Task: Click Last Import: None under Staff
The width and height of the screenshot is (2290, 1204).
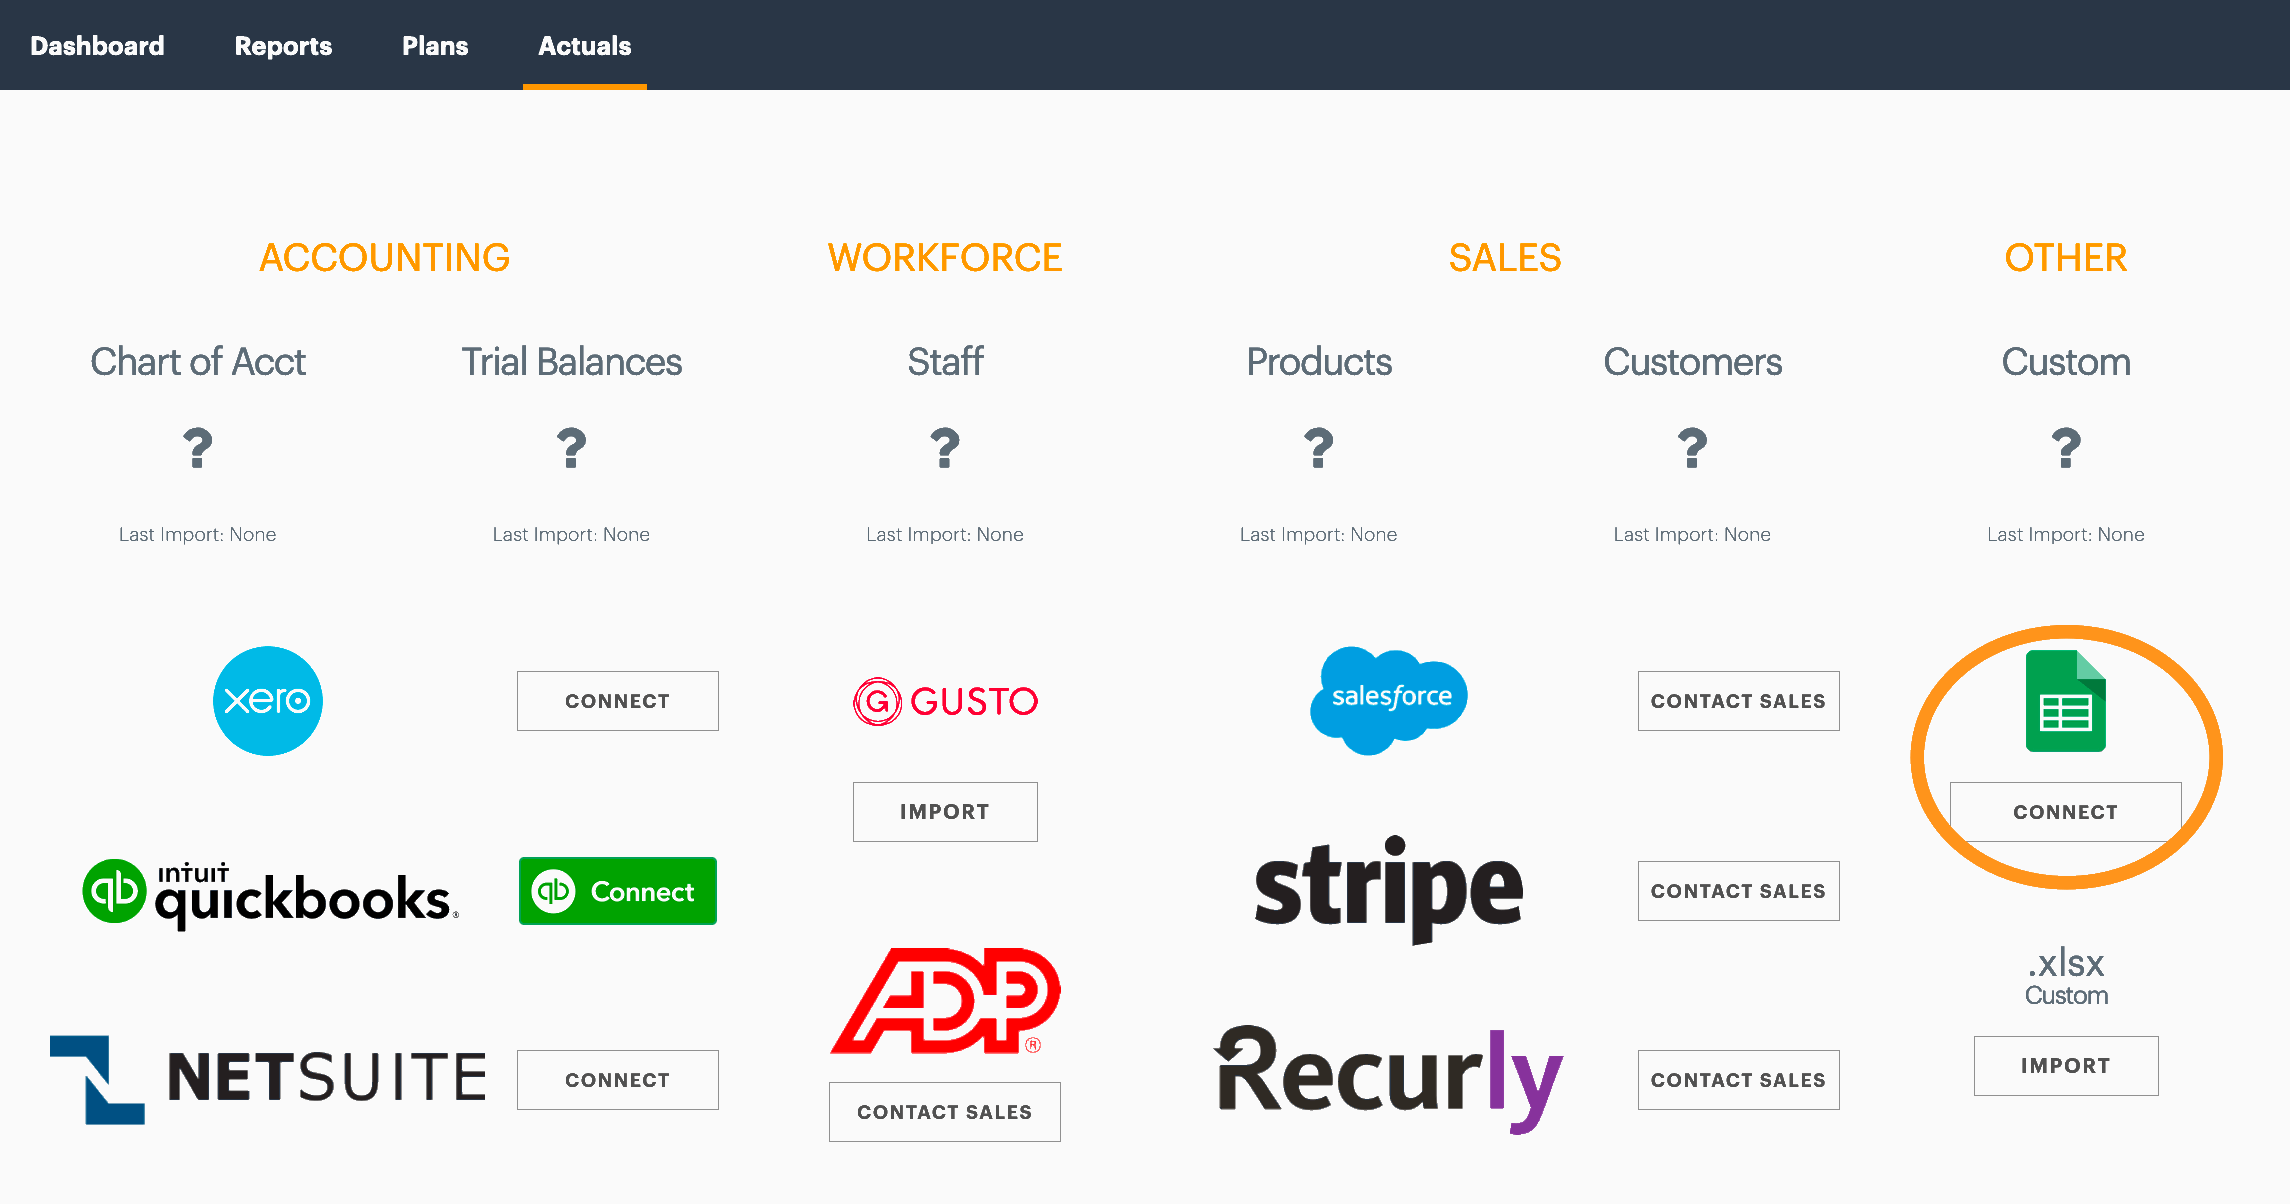Action: (945, 535)
